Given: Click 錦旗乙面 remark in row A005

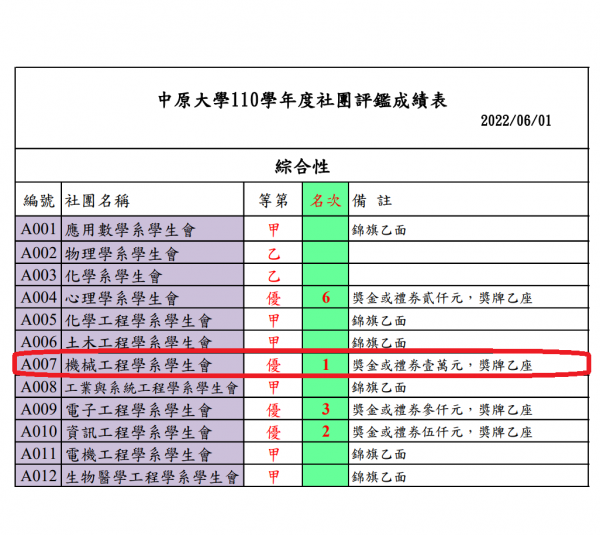Looking at the screenshot, I should pos(379,321).
